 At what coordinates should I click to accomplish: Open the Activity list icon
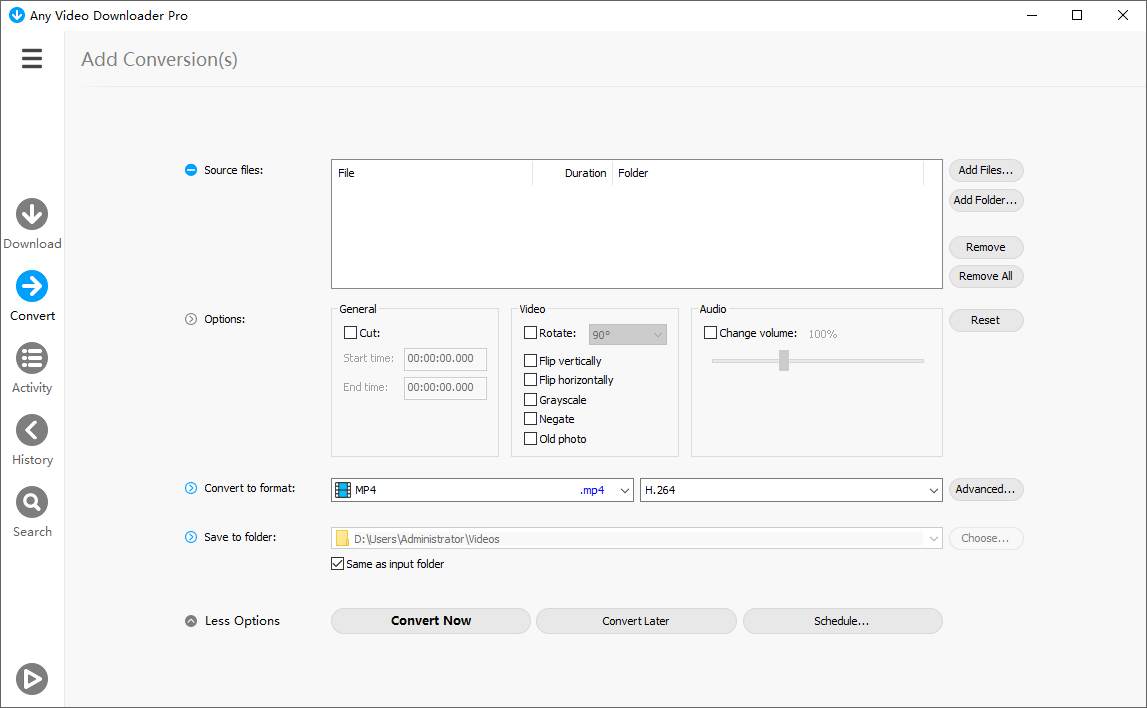click(x=32, y=358)
